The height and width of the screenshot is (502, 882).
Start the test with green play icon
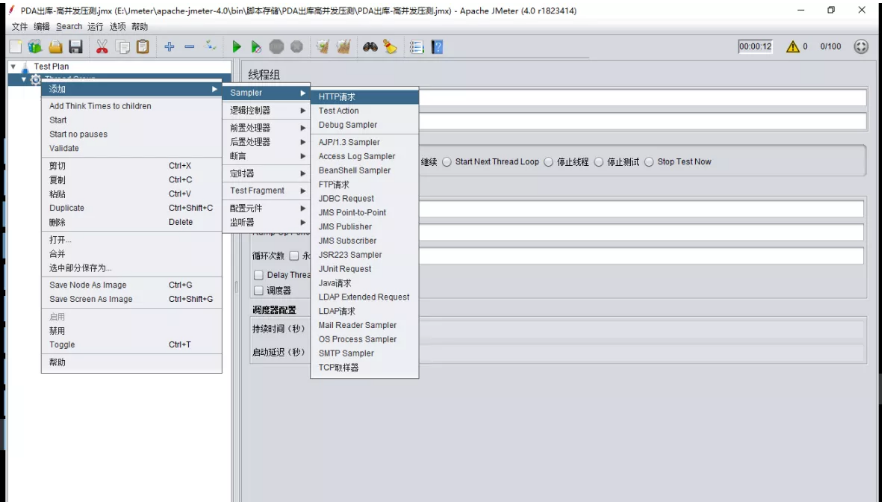tap(236, 47)
